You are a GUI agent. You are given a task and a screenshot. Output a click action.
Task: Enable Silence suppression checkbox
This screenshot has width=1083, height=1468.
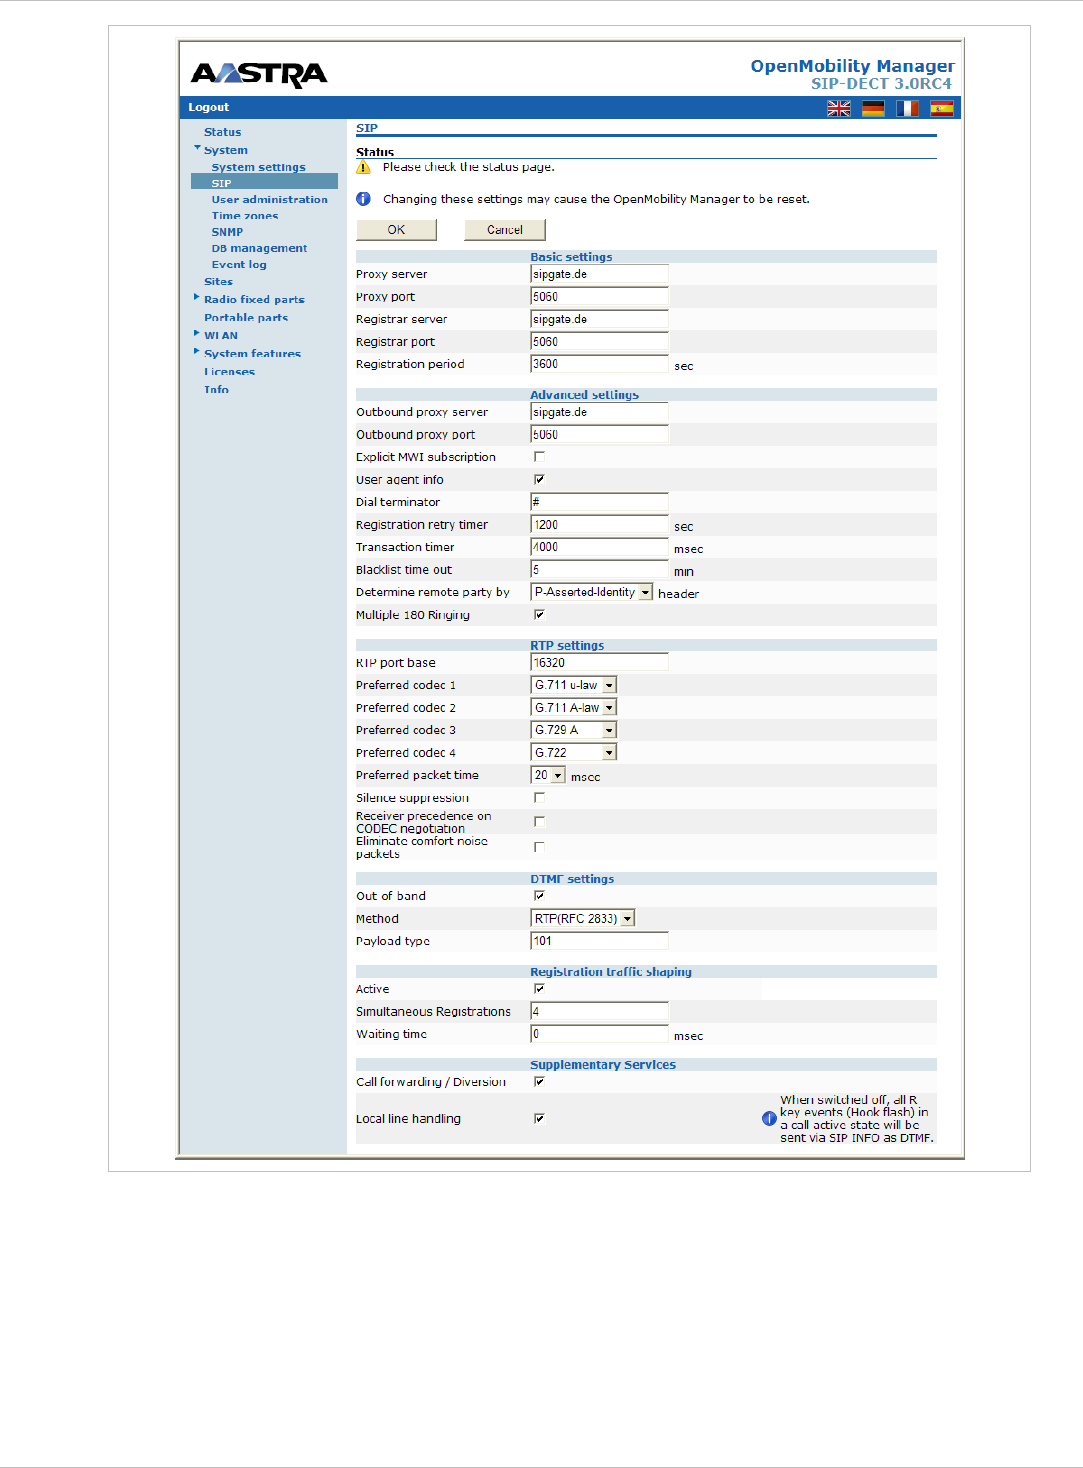point(539,798)
